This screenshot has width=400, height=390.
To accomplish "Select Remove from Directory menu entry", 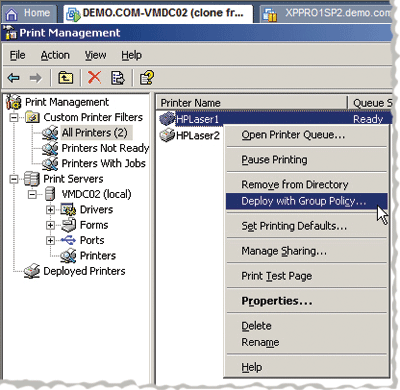I will tap(307, 184).
